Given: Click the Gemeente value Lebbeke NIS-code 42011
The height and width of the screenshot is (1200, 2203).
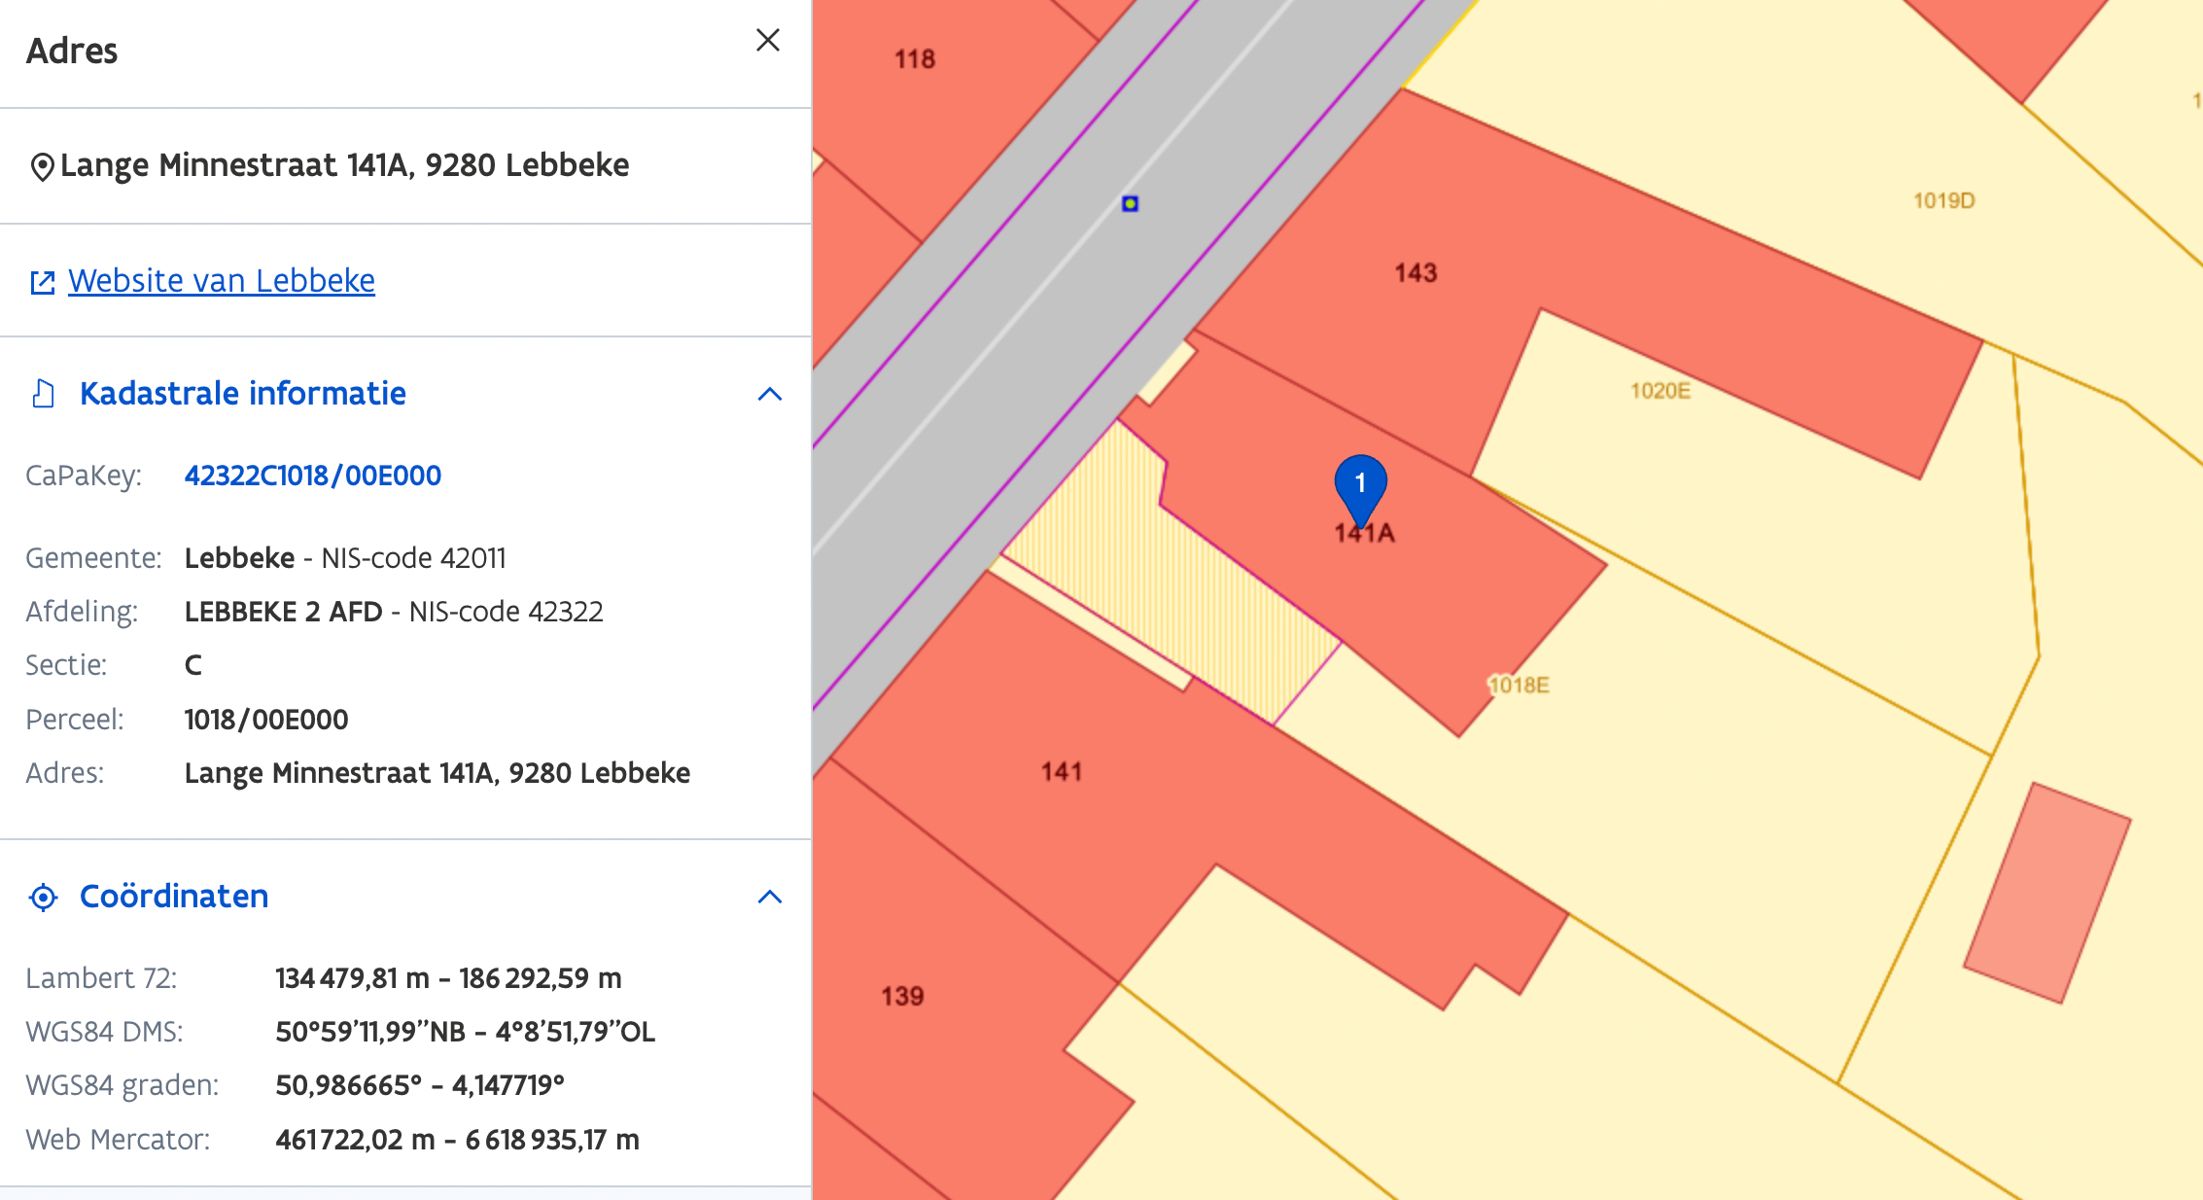Looking at the screenshot, I should [x=345, y=558].
